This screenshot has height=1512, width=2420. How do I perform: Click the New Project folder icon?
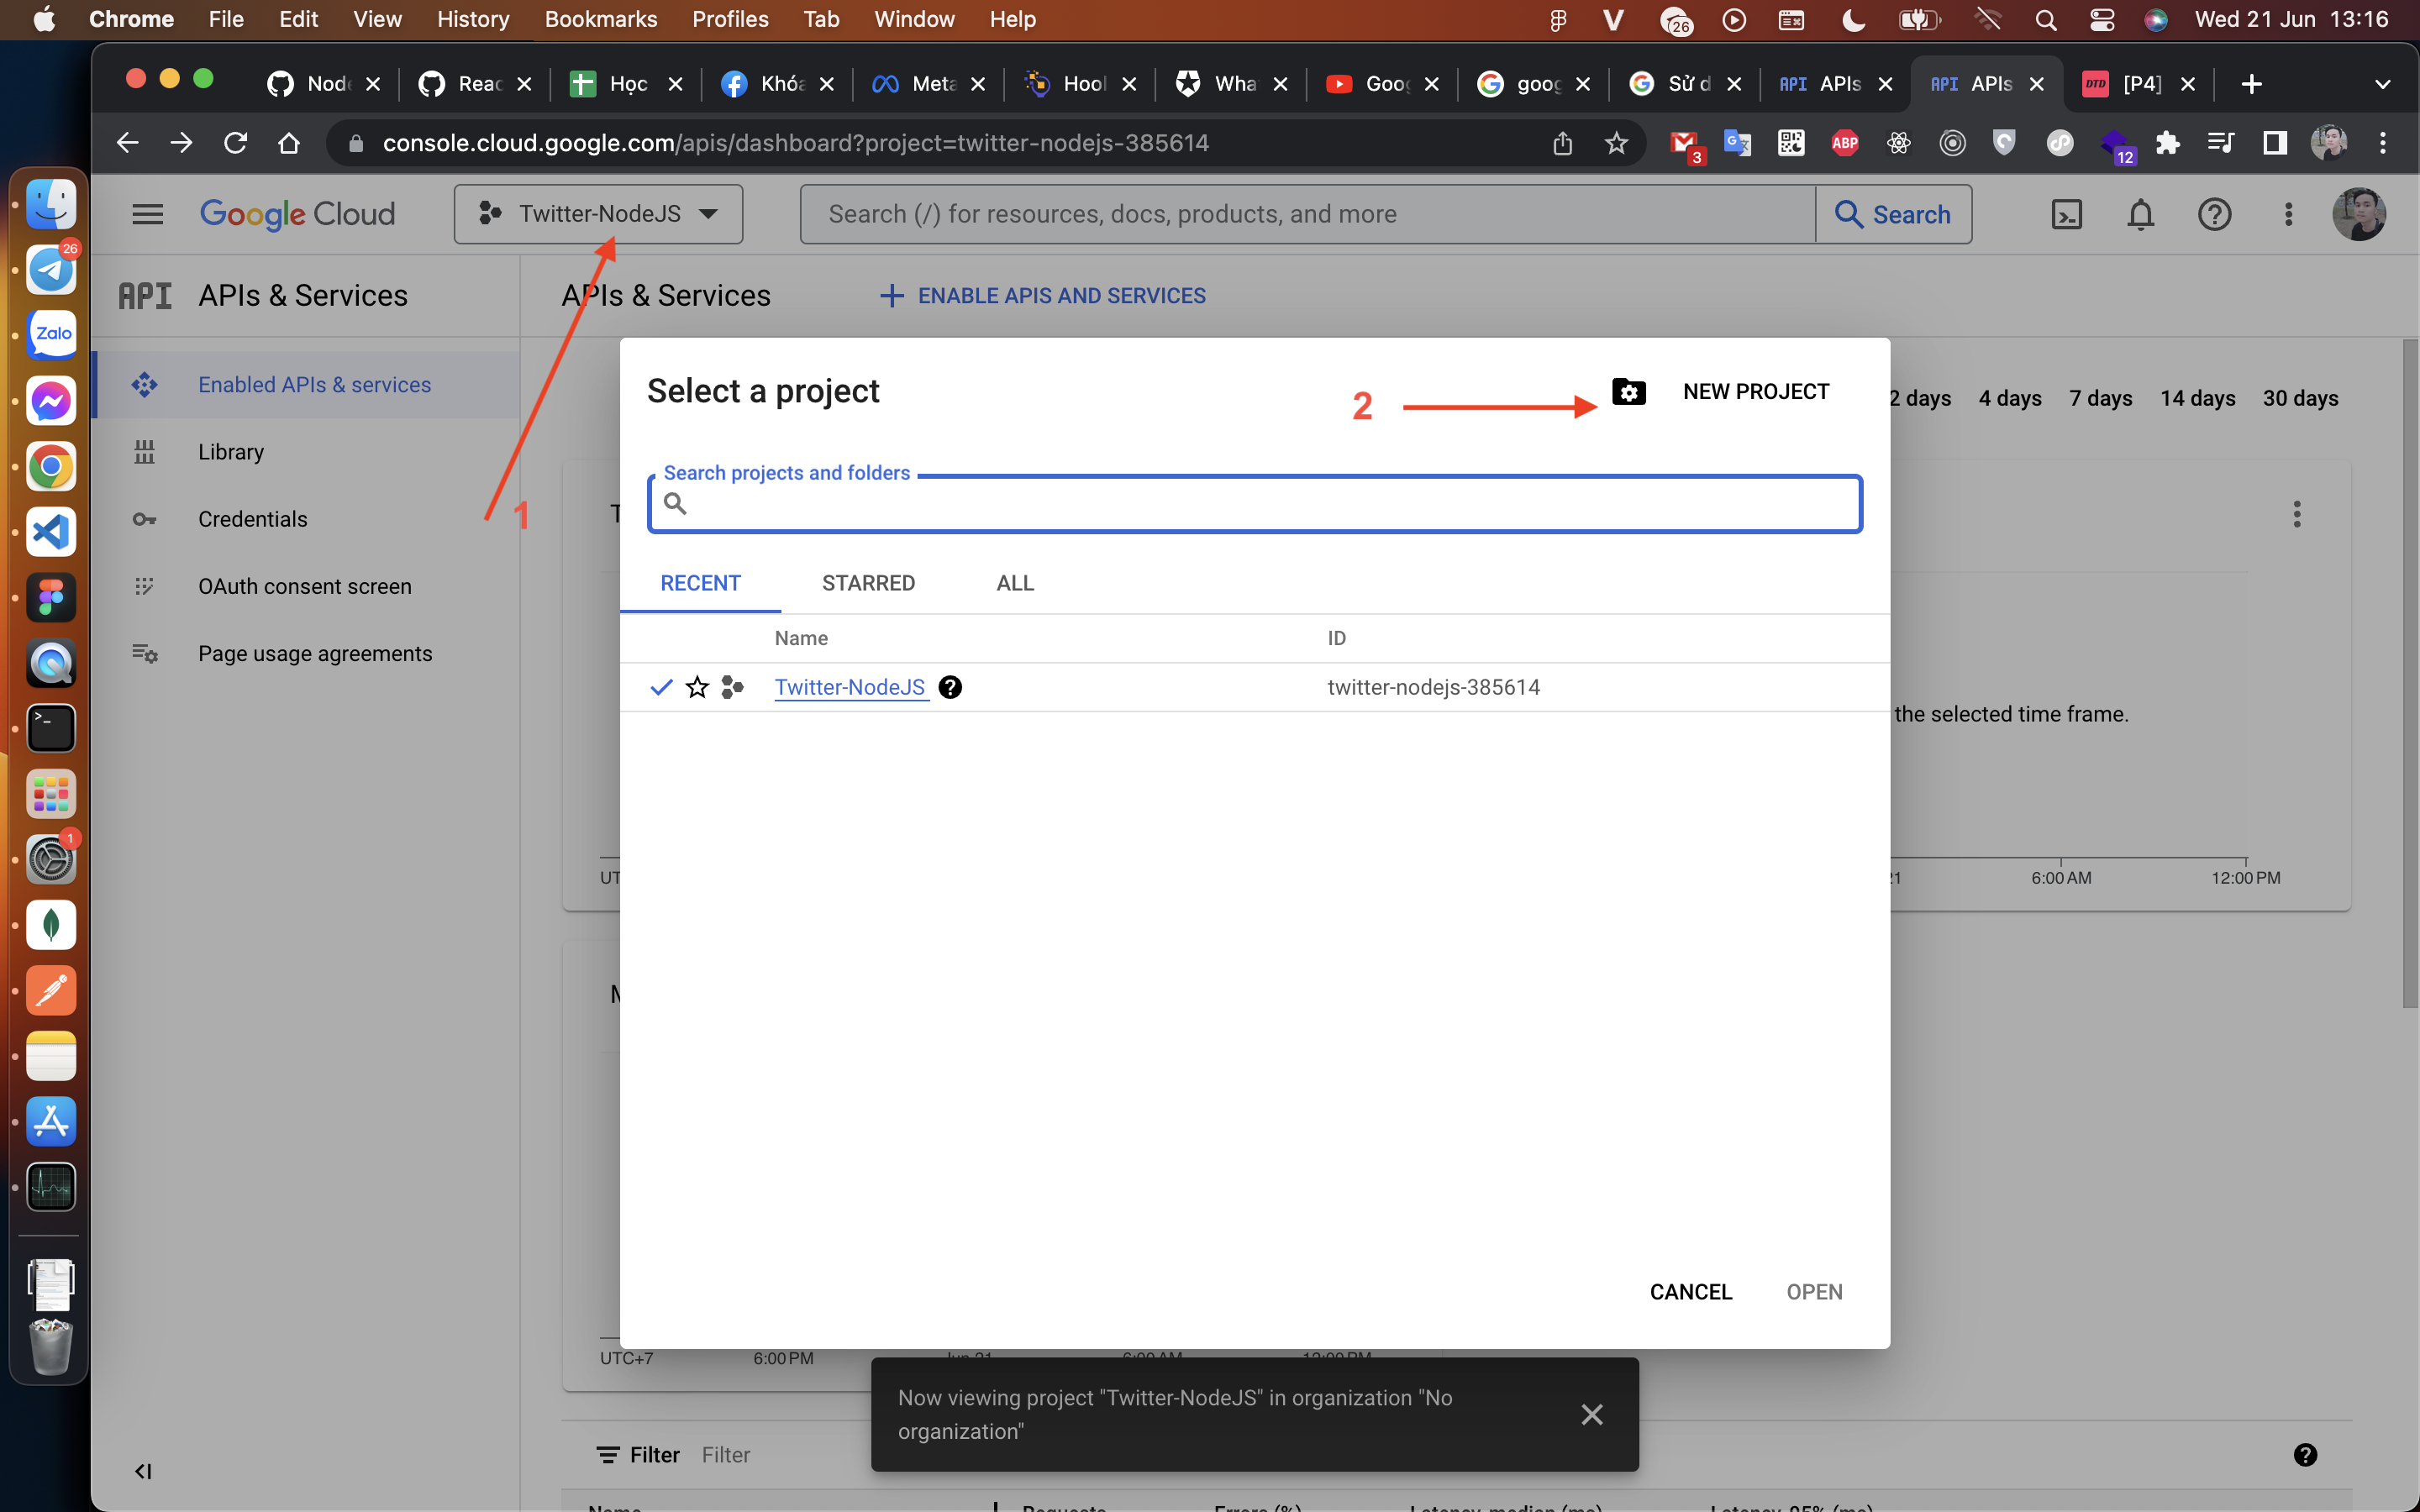(x=1629, y=391)
